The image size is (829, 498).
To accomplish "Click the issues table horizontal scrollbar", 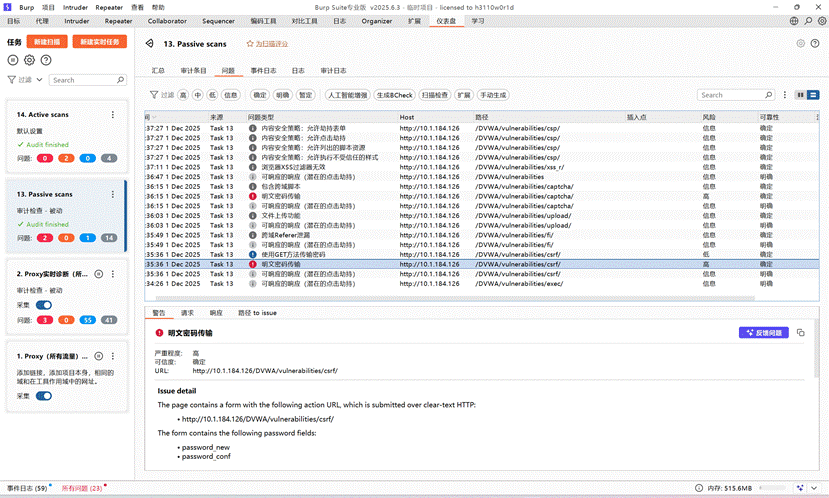I will [455, 298].
